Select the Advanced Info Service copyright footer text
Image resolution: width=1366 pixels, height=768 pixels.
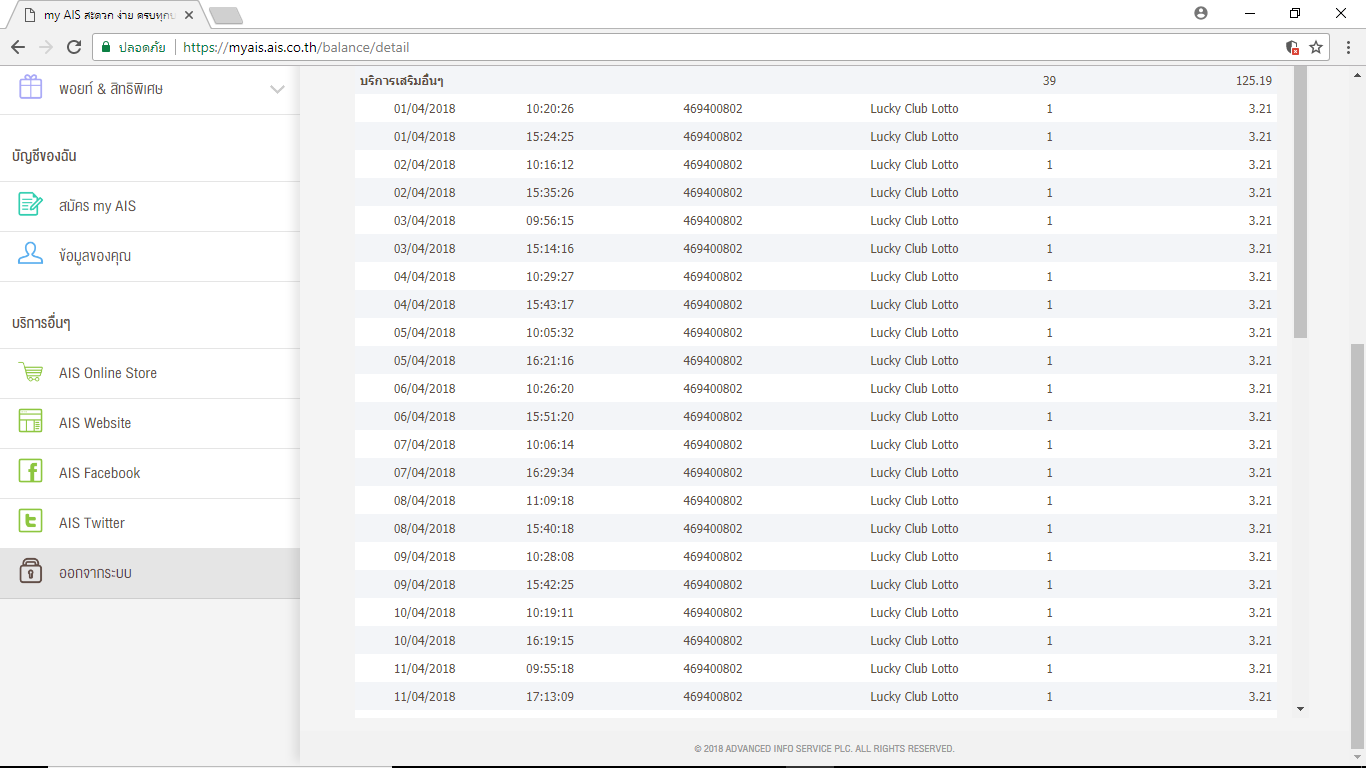pyautogui.click(x=824, y=749)
